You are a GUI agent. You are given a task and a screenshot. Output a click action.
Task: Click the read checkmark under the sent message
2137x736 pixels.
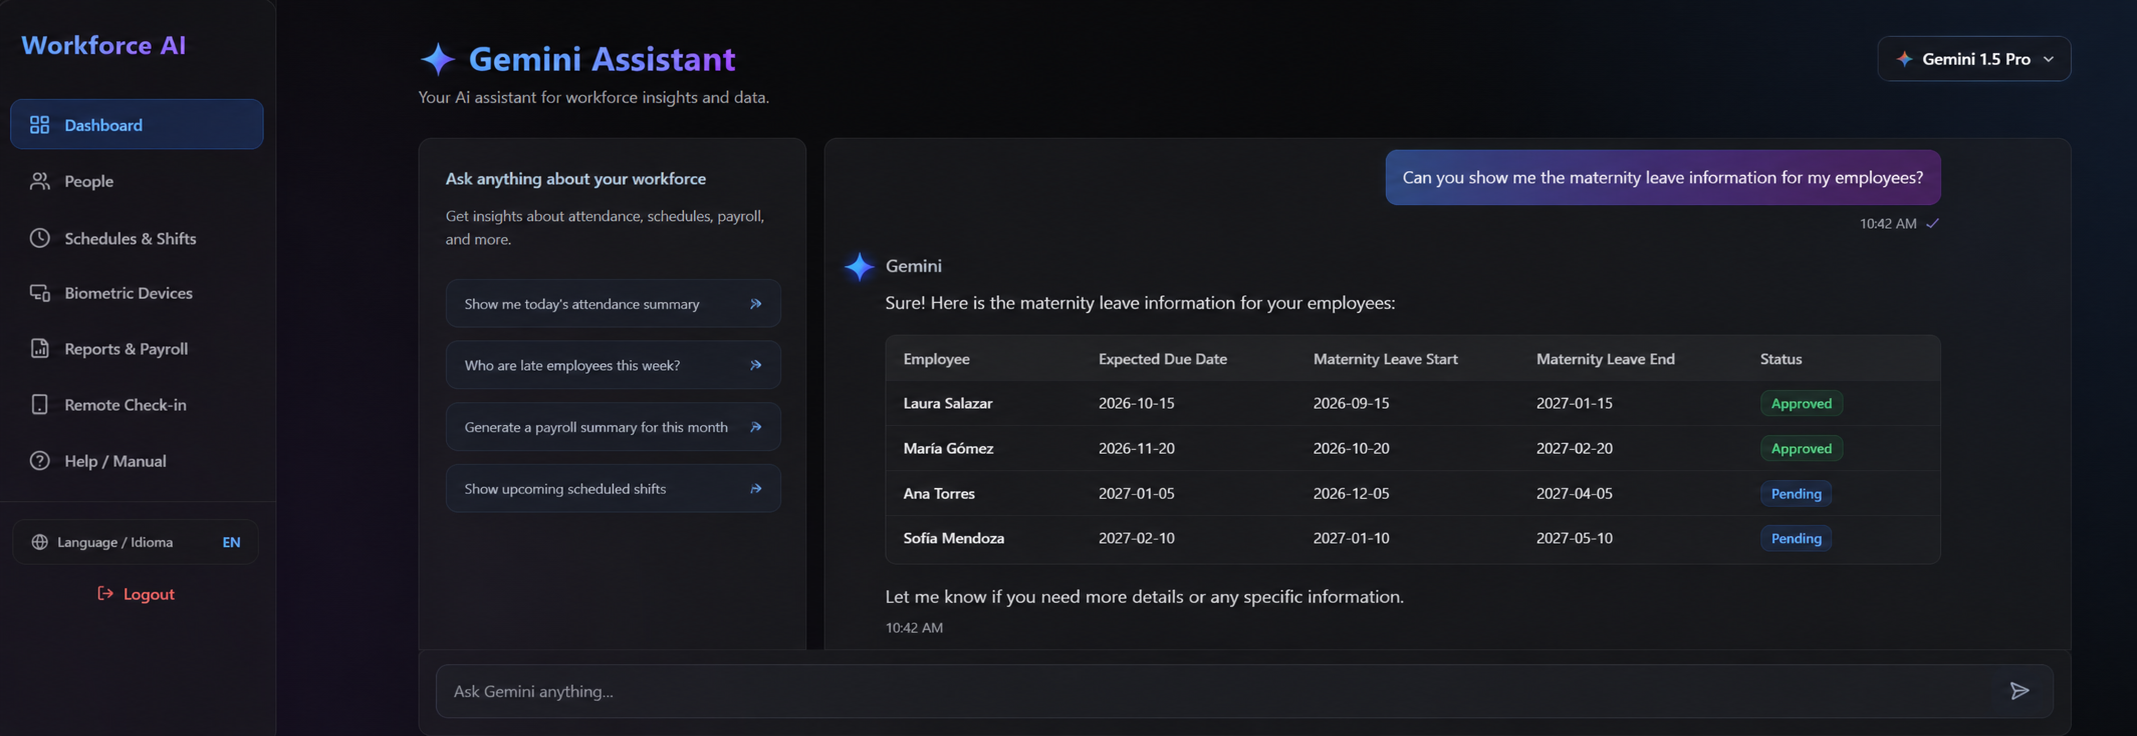[x=1933, y=223]
